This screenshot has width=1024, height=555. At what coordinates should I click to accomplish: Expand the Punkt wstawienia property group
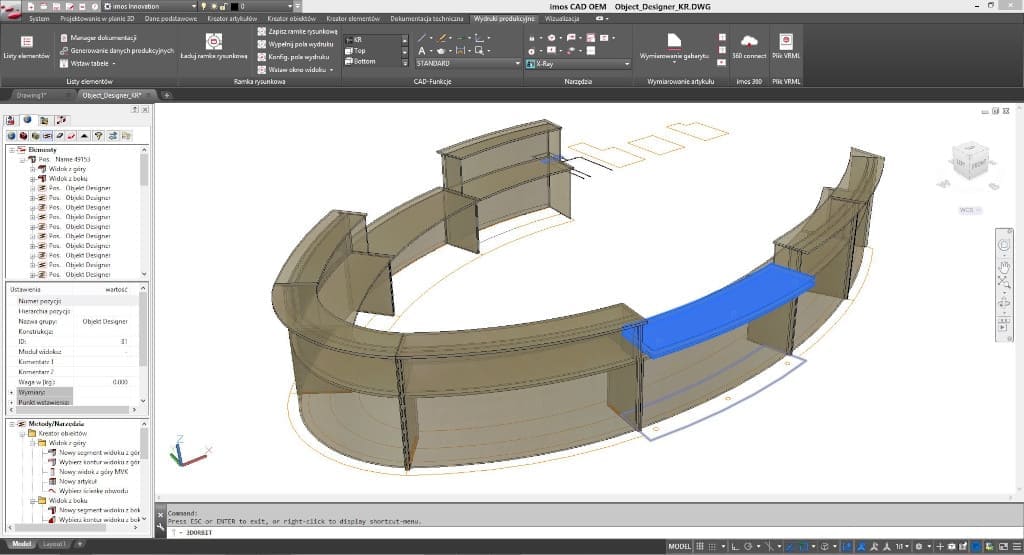coord(12,402)
